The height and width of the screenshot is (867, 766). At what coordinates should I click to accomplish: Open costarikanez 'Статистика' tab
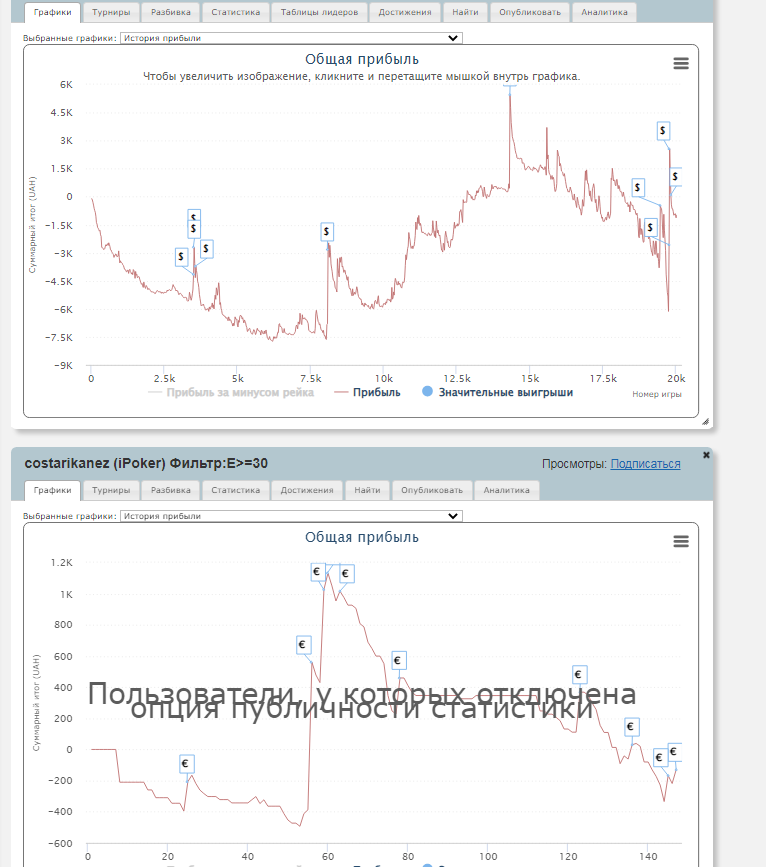tap(236, 490)
